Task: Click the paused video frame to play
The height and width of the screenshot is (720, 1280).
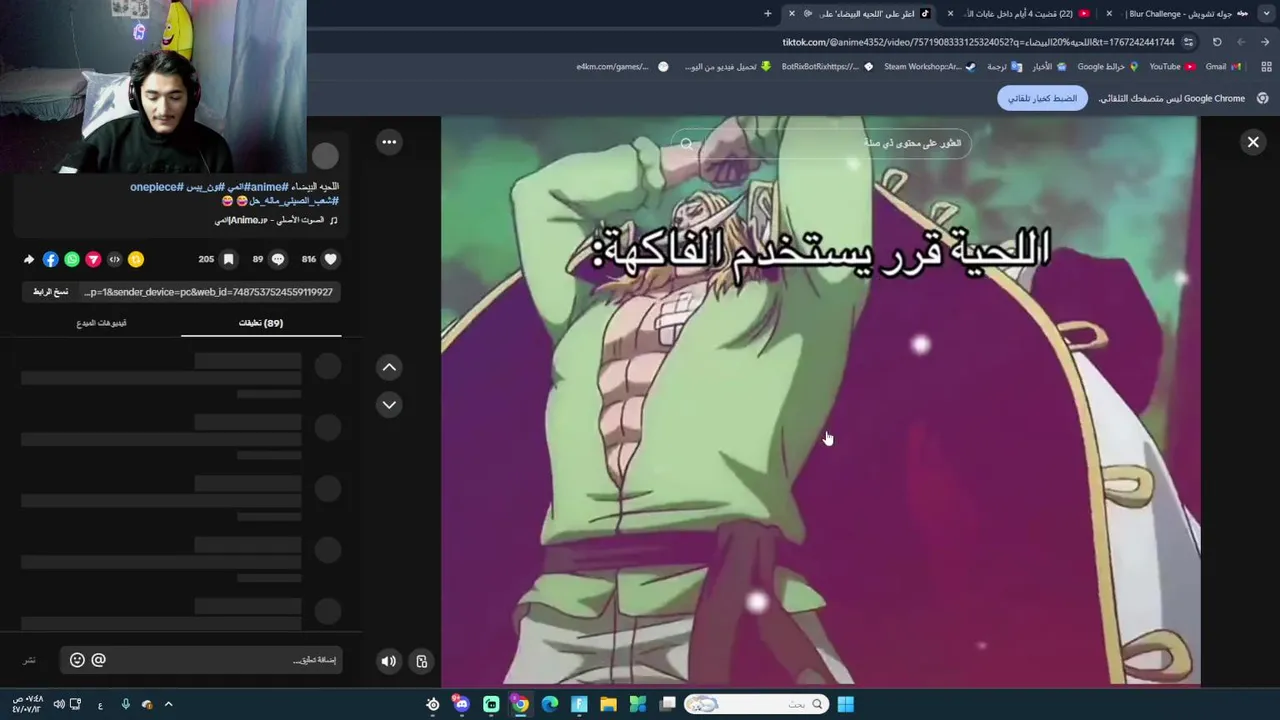Action: [x=820, y=400]
